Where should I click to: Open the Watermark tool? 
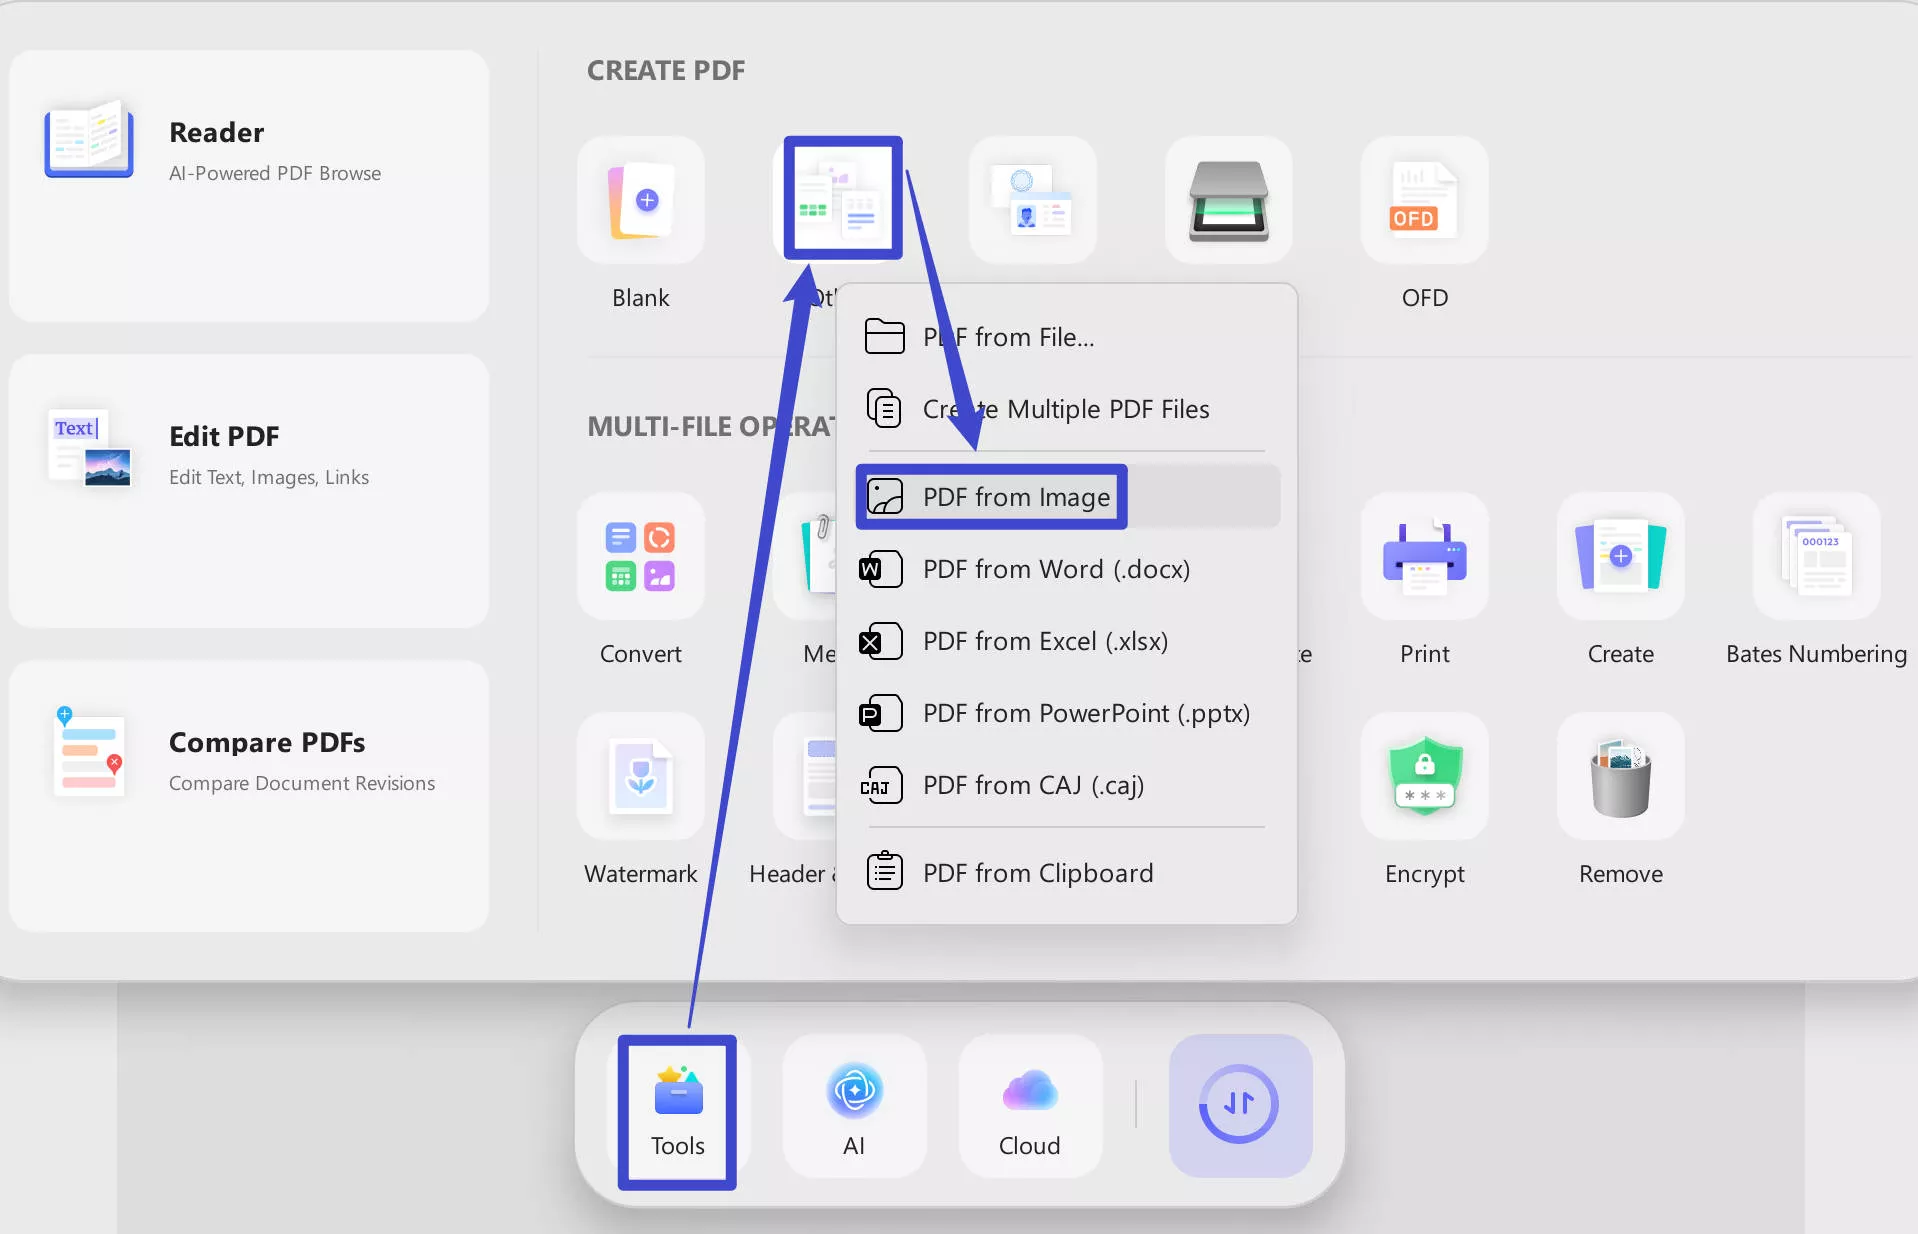click(640, 777)
